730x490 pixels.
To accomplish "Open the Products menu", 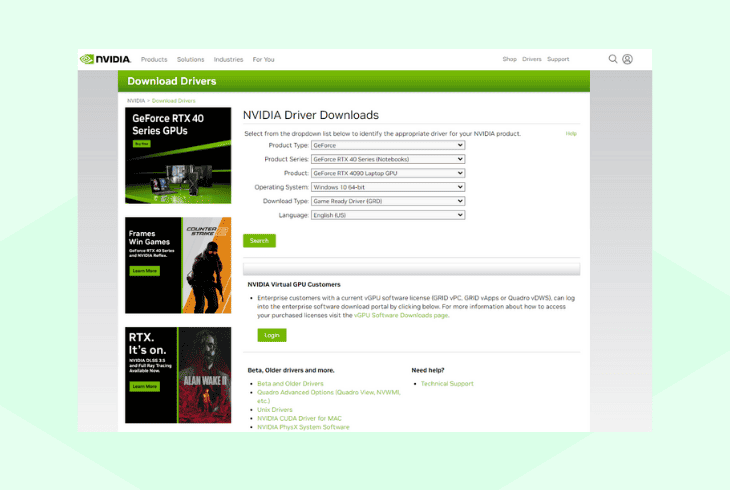I will [154, 60].
